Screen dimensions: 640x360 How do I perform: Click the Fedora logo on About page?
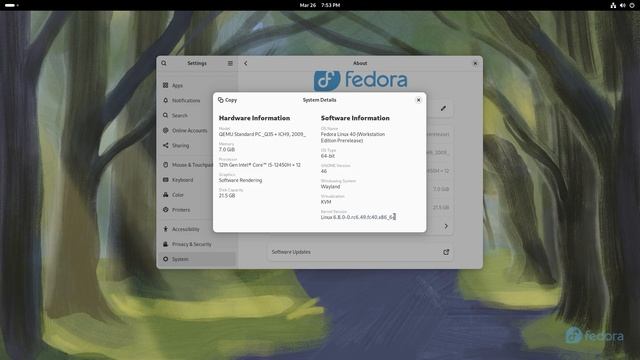click(x=360, y=80)
